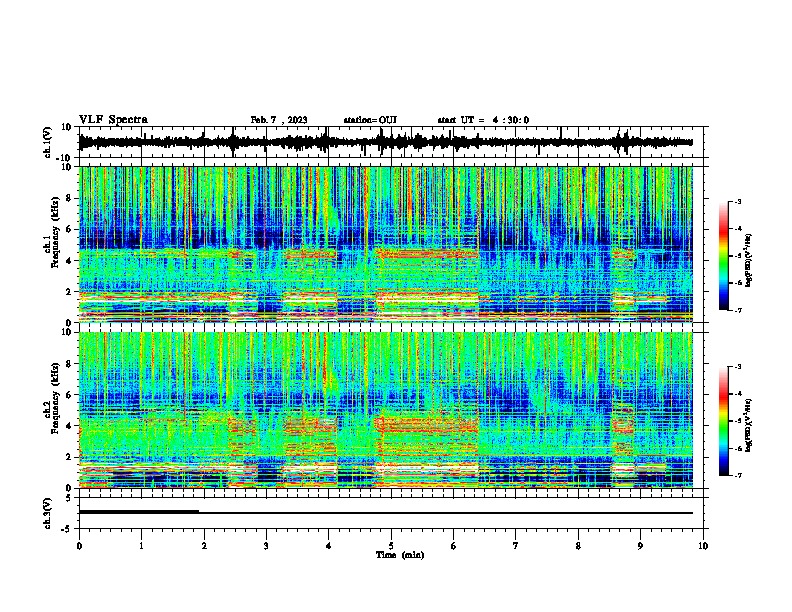Click the "-3" label on ch.1 color bar
This screenshot has height=612, width=792.
(x=738, y=202)
